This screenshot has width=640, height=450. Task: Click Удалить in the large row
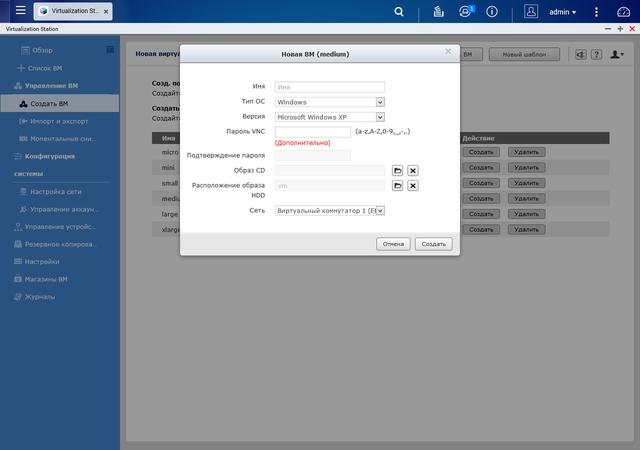tap(527, 214)
